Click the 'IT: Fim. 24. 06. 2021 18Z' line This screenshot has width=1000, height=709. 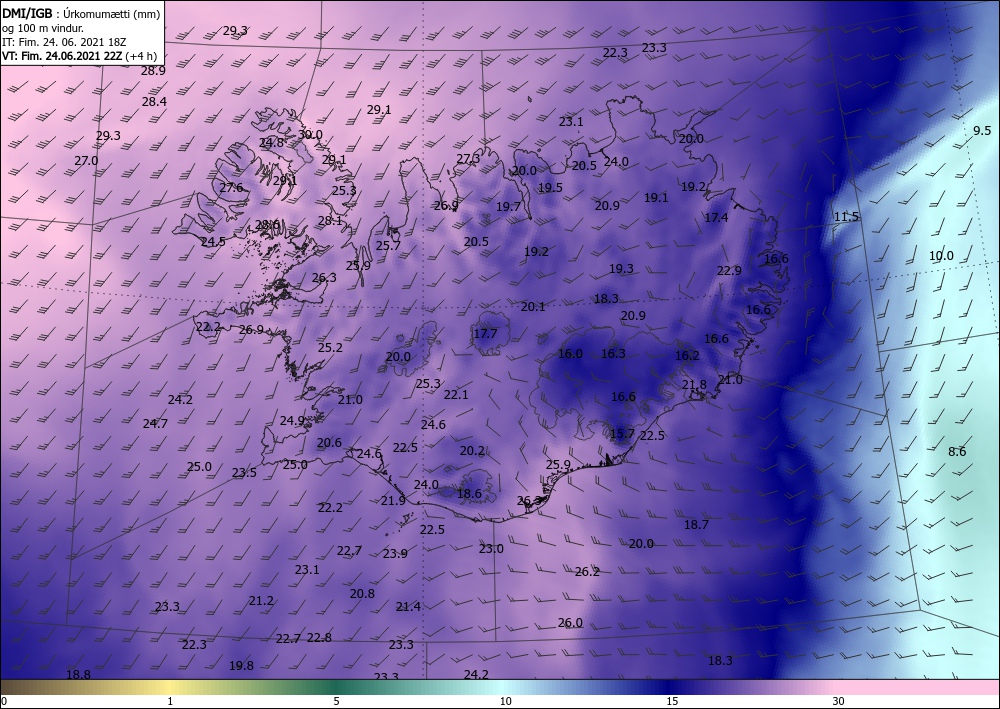64,42
